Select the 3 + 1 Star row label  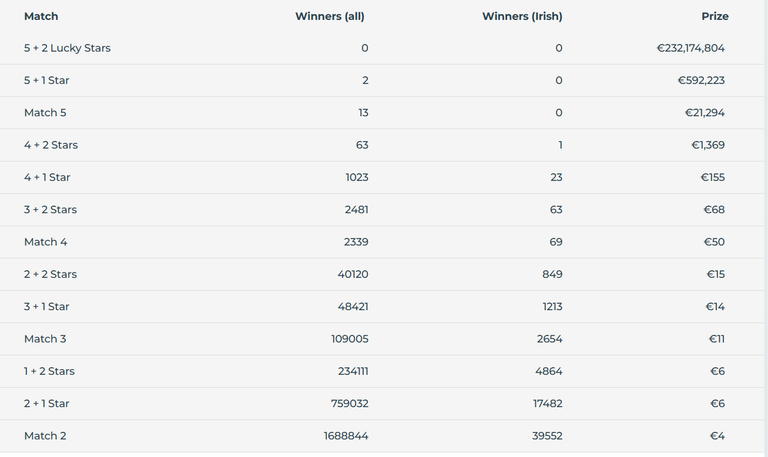[x=47, y=307]
